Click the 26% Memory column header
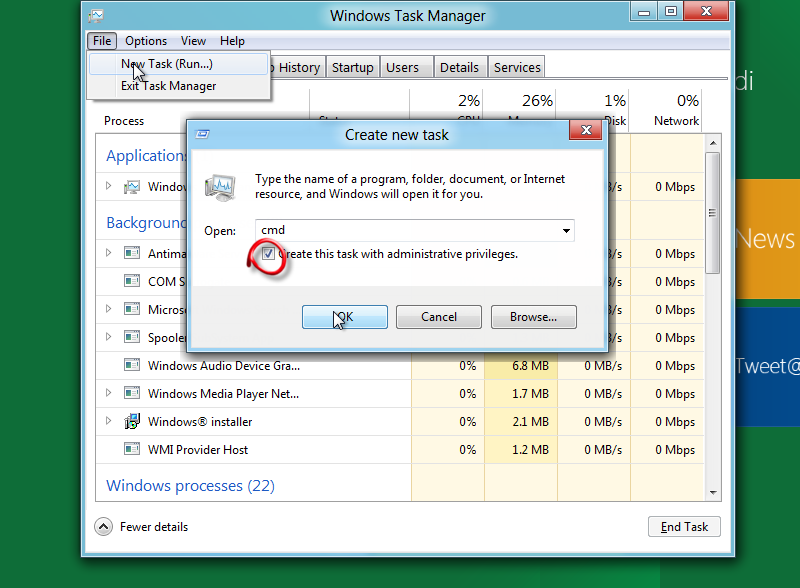Image resolution: width=800 pixels, height=588 pixels. click(x=537, y=101)
